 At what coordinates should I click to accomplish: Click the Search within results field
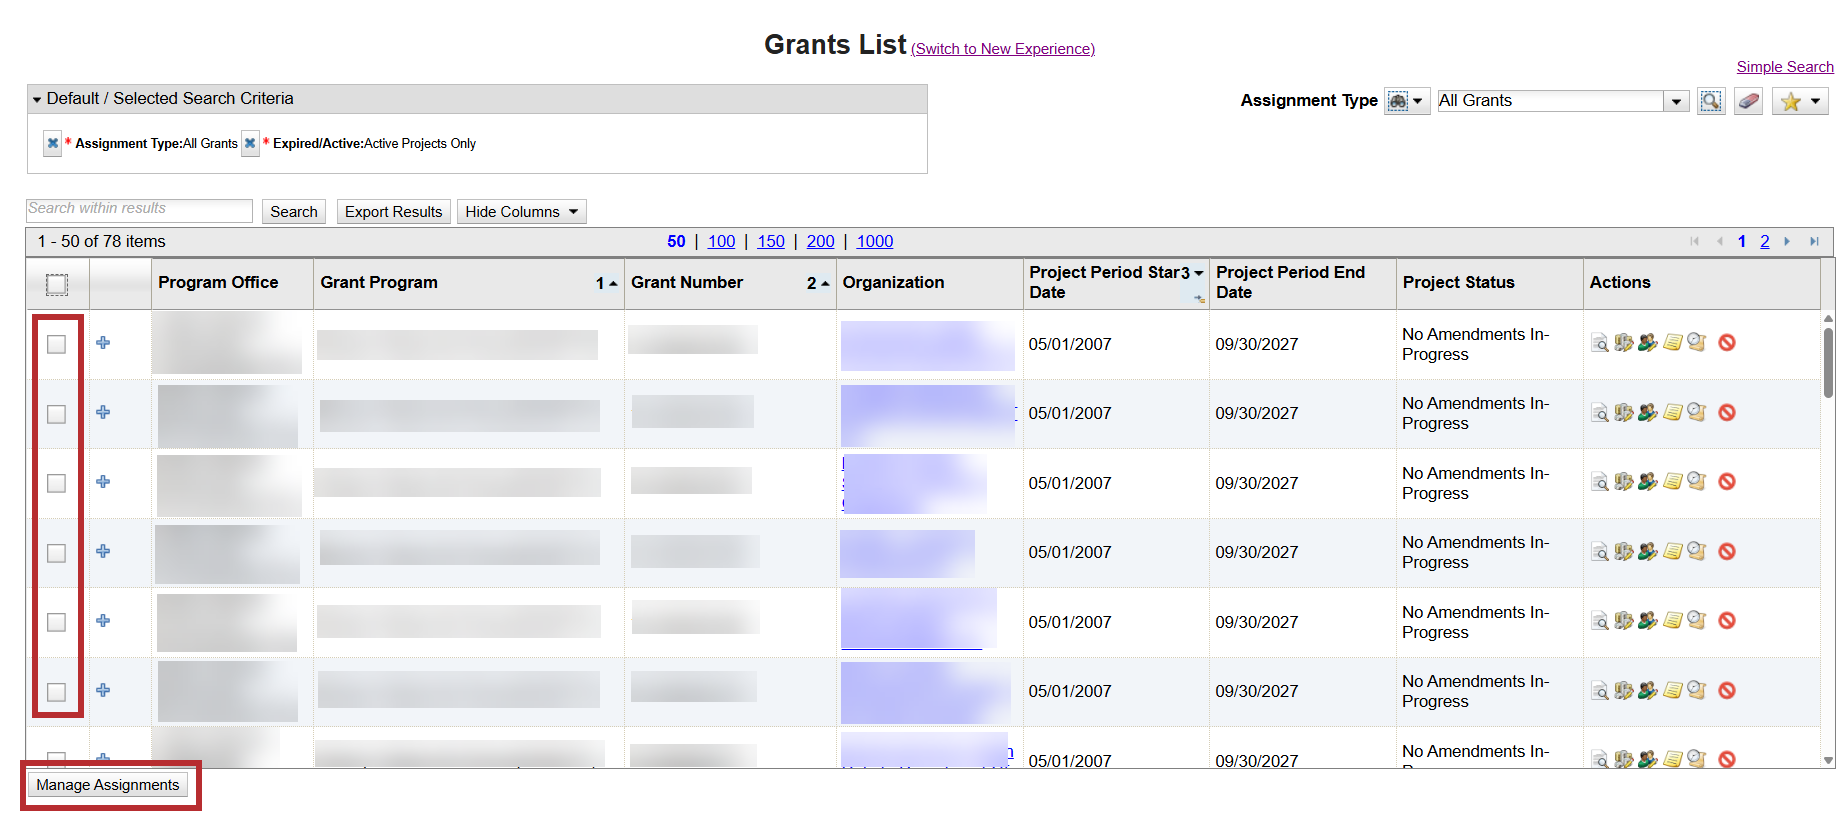point(139,209)
